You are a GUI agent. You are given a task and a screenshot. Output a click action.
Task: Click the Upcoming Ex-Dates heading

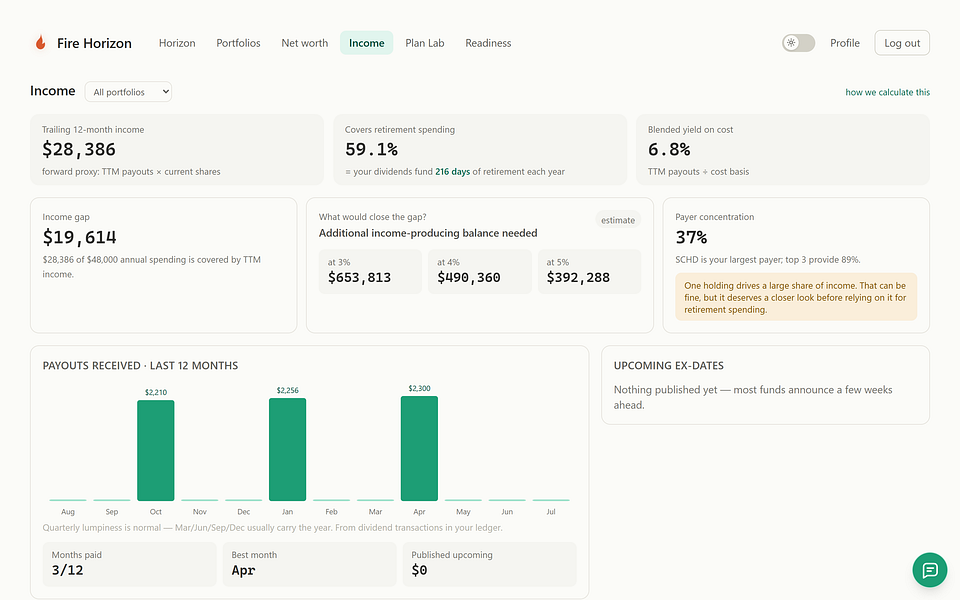pyautogui.click(x=669, y=366)
